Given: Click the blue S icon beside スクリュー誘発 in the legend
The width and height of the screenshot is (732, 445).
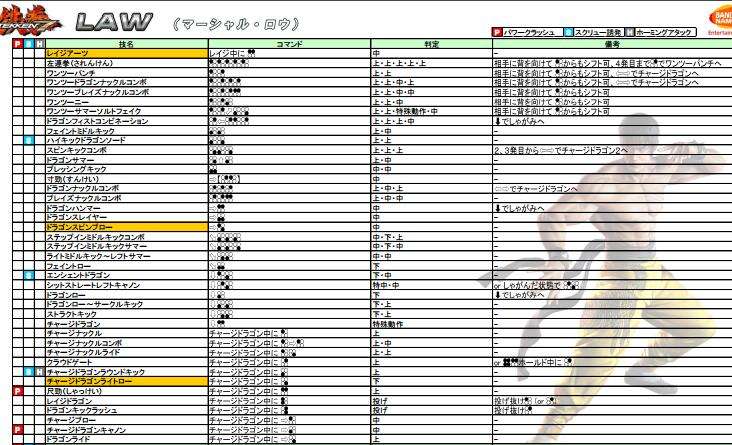Looking at the screenshot, I should pyautogui.click(x=568, y=32).
